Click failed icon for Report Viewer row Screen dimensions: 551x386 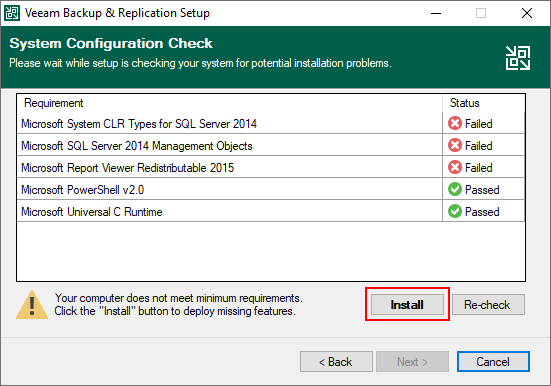coord(455,167)
